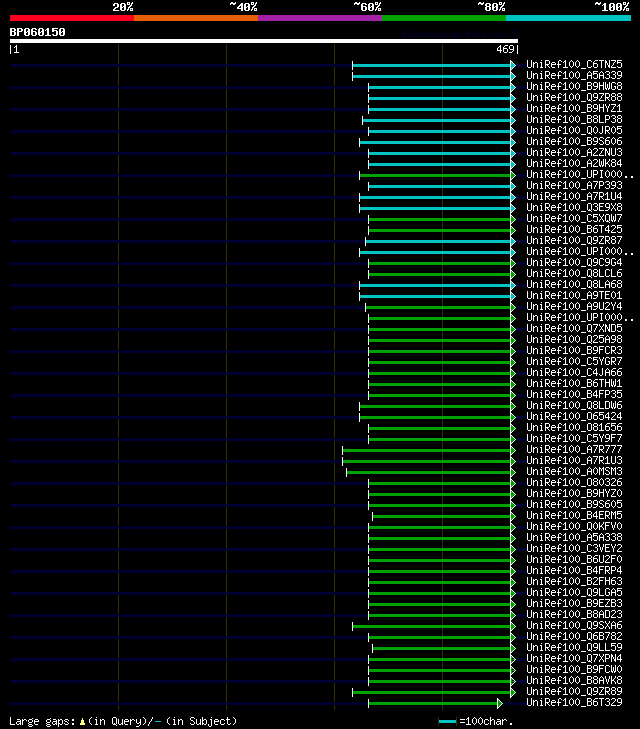Open hit UniRef100_A5A339
Image resolution: width=640 pixels, height=729 pixels.
[574, 75]
